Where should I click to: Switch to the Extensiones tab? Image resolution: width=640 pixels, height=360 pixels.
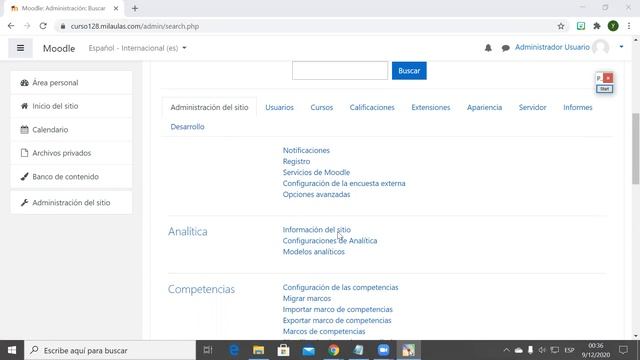point(431,107)
